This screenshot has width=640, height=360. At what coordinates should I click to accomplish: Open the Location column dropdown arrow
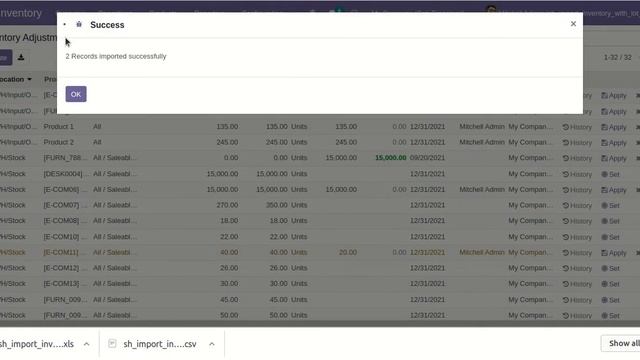pyautogui.click(x=29, y=79)
